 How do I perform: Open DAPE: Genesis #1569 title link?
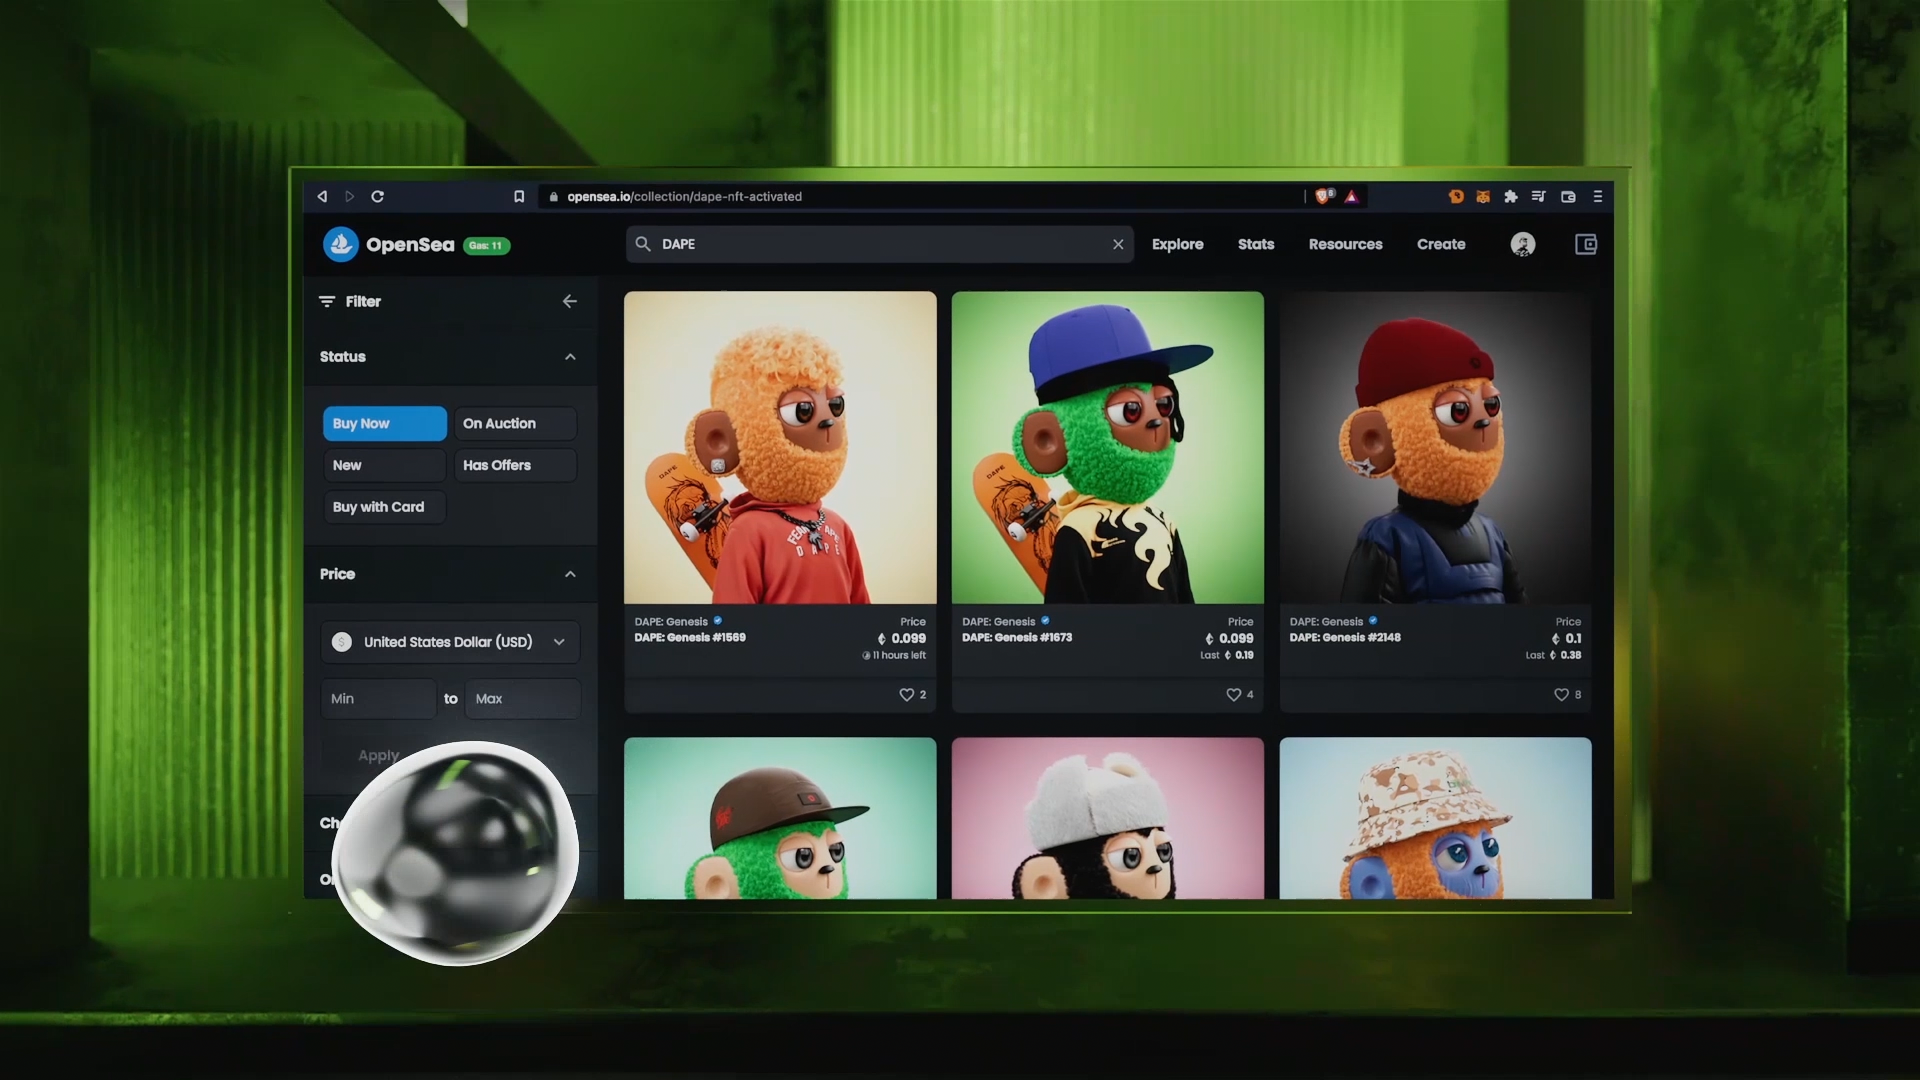690,637
